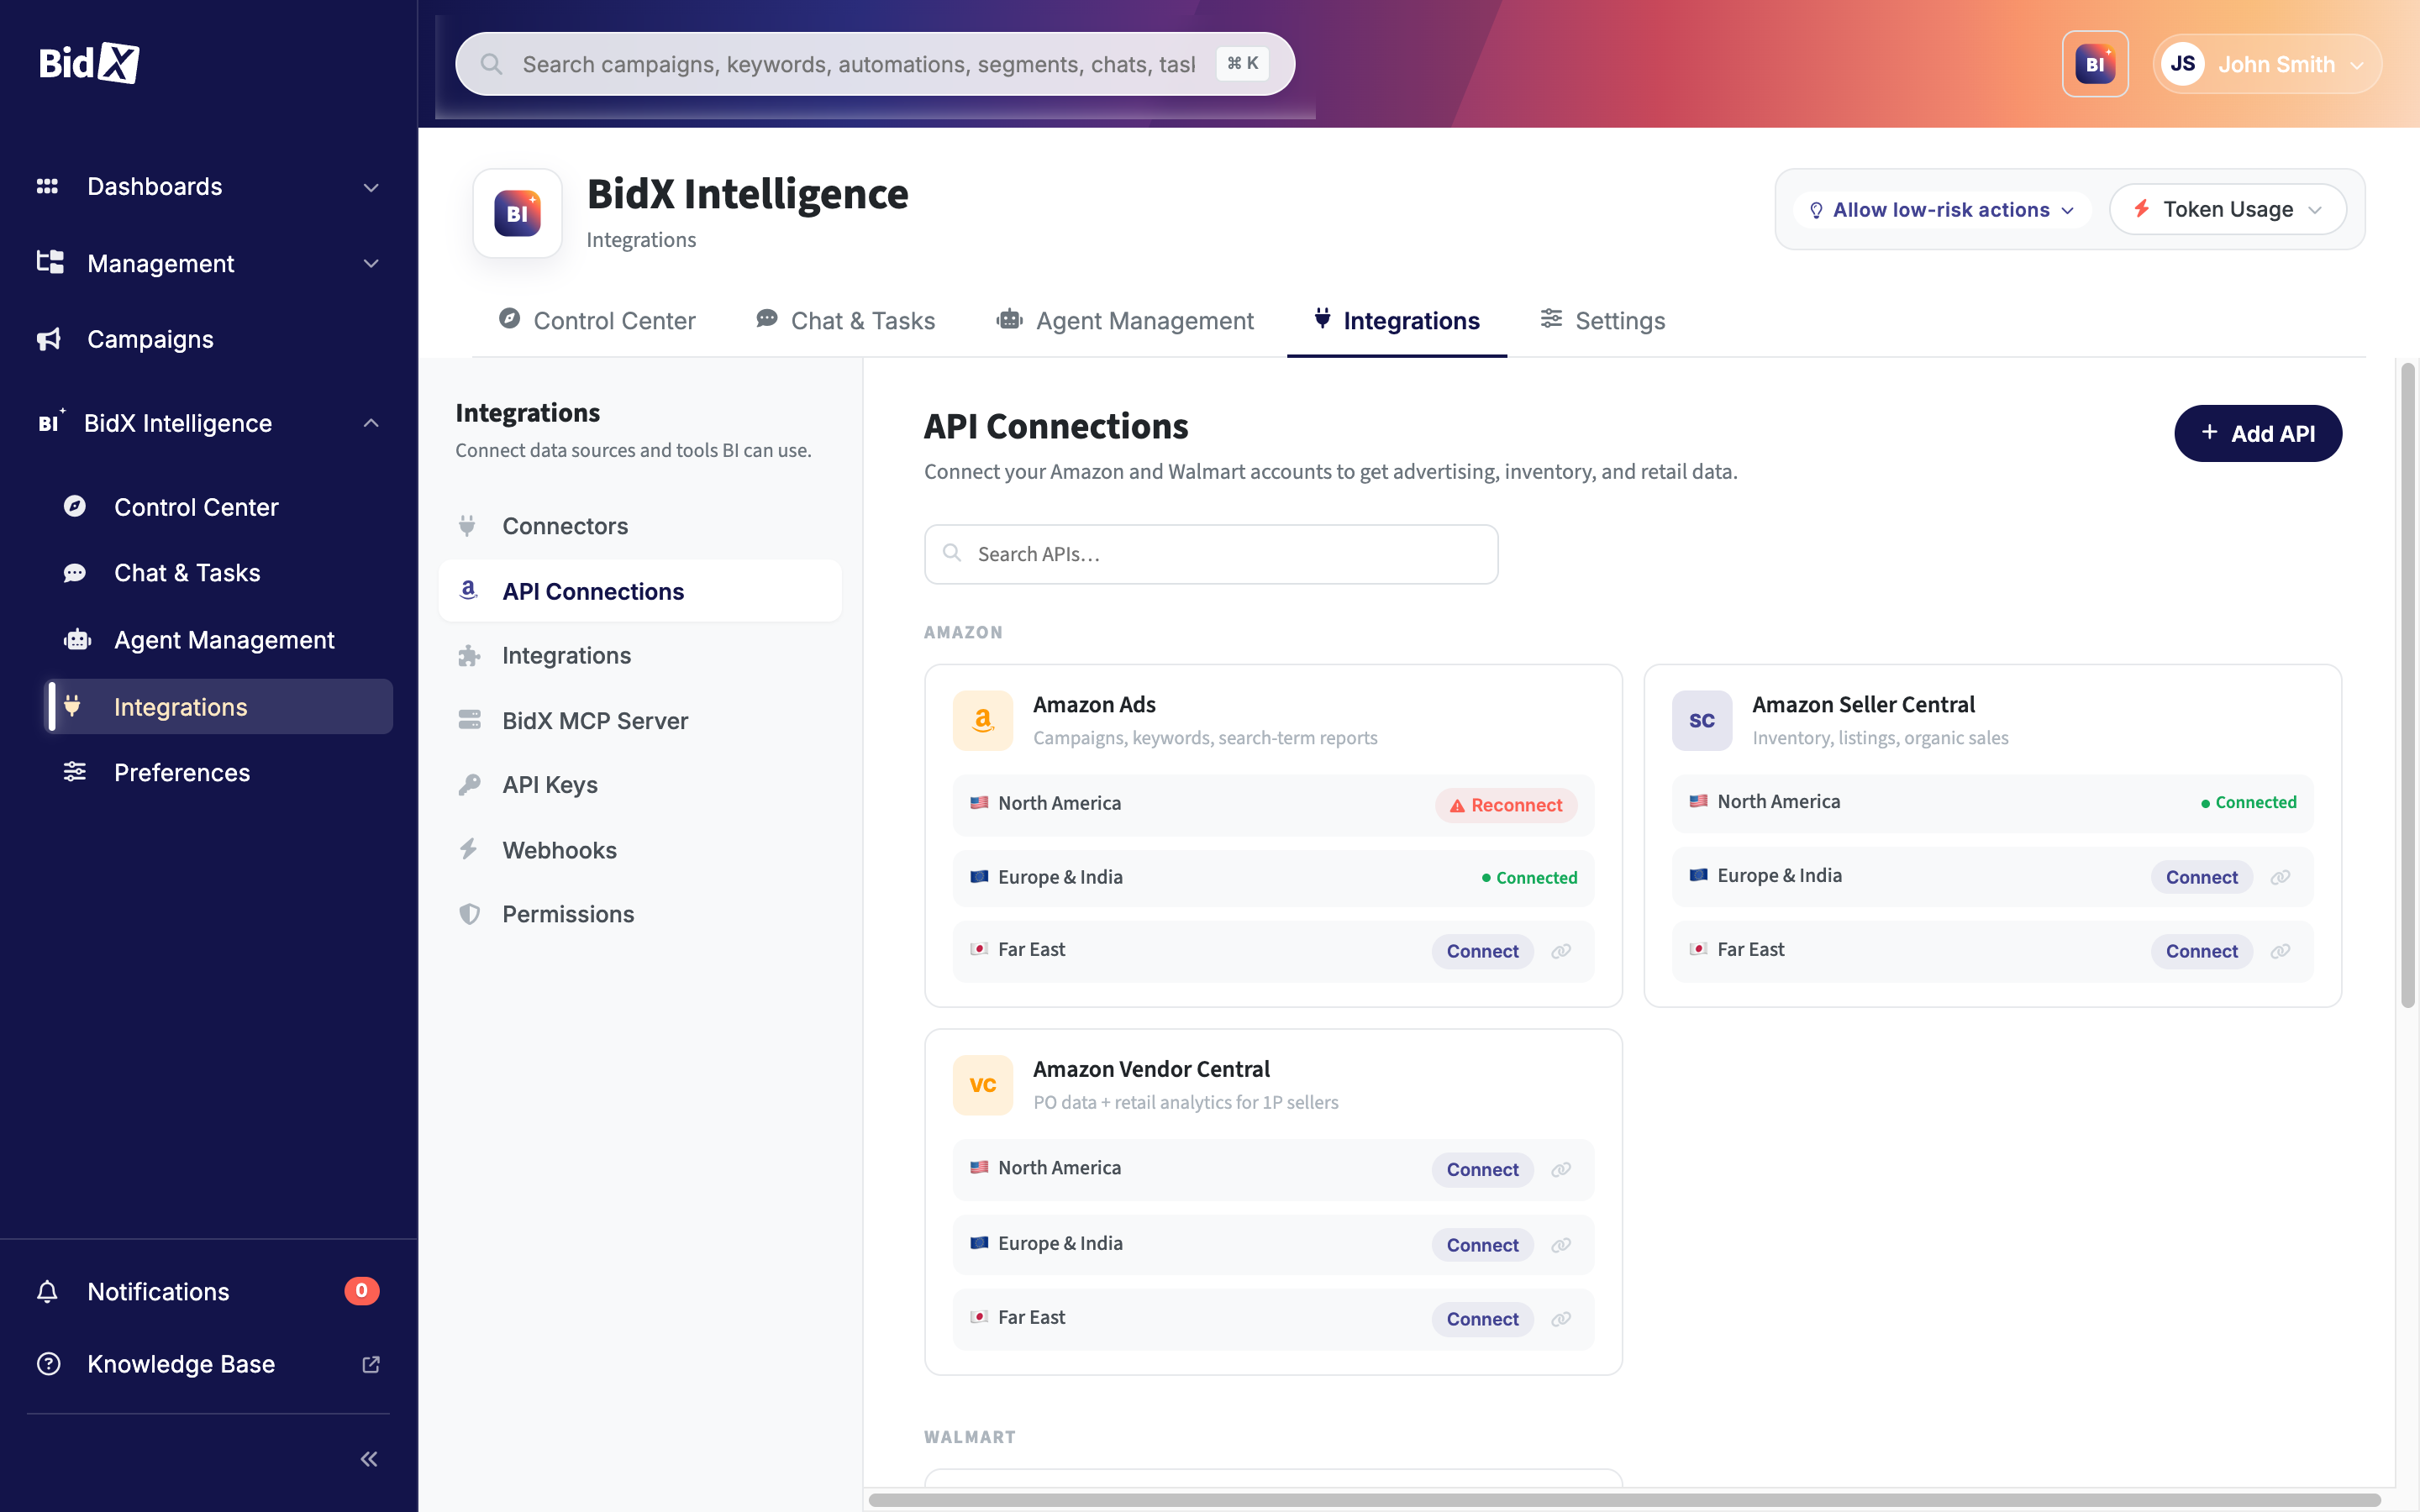The height and width of the screenshot is (1512, 2420).
Task: Connect Seller Central Europe & India
Action: [2201, 877]
